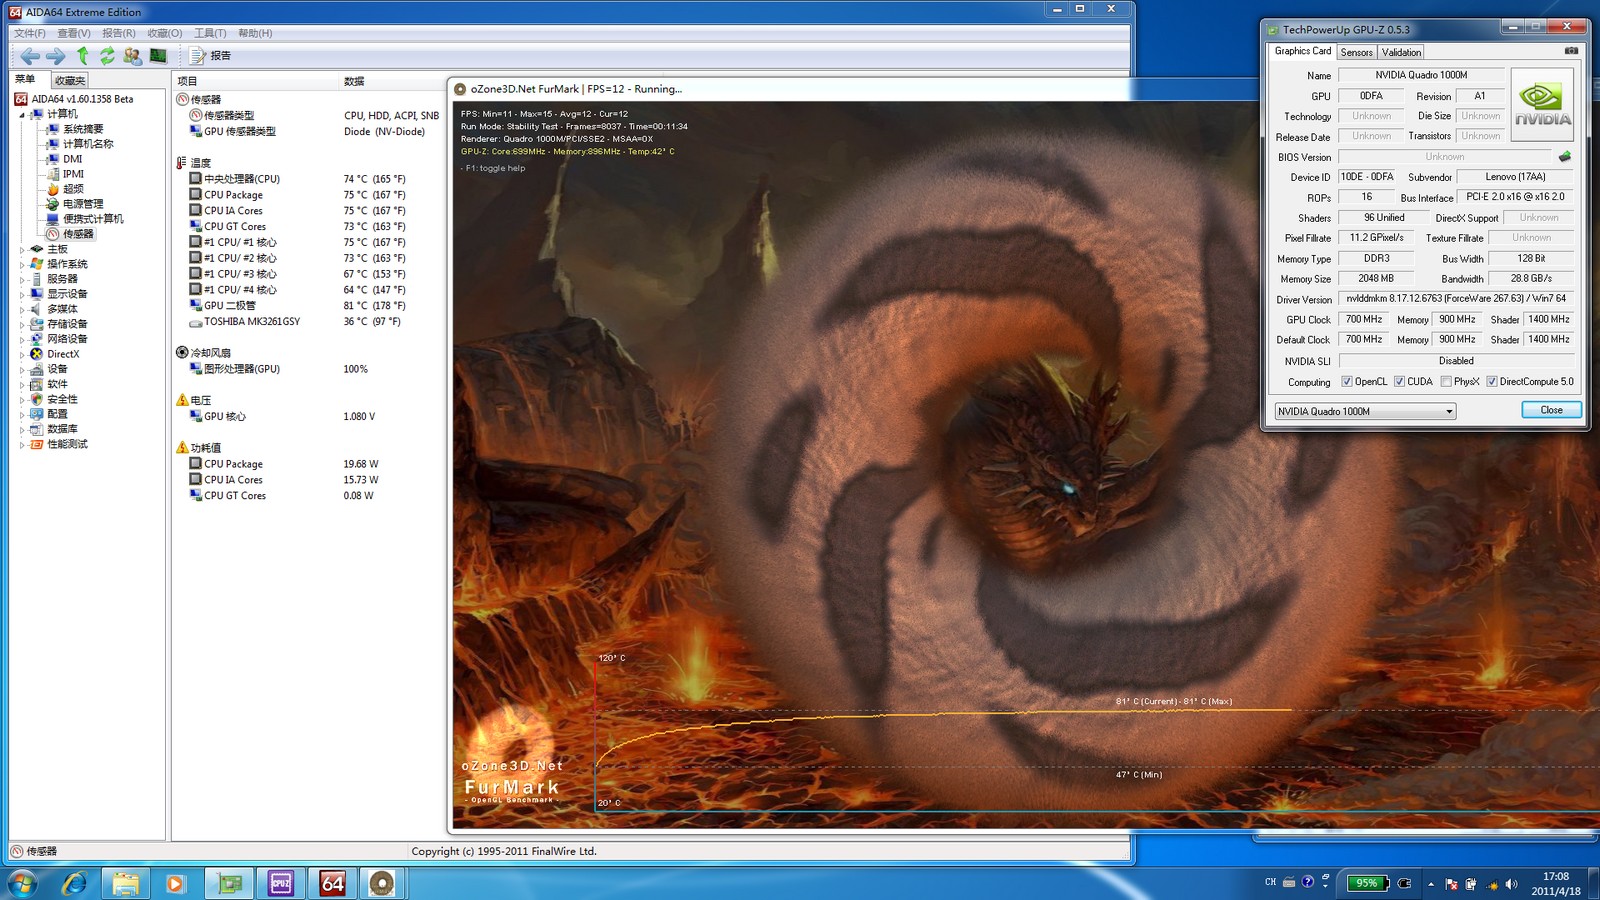
Task: Click the green Up arrow toolbar icon
Action: [x=83, y=56]
